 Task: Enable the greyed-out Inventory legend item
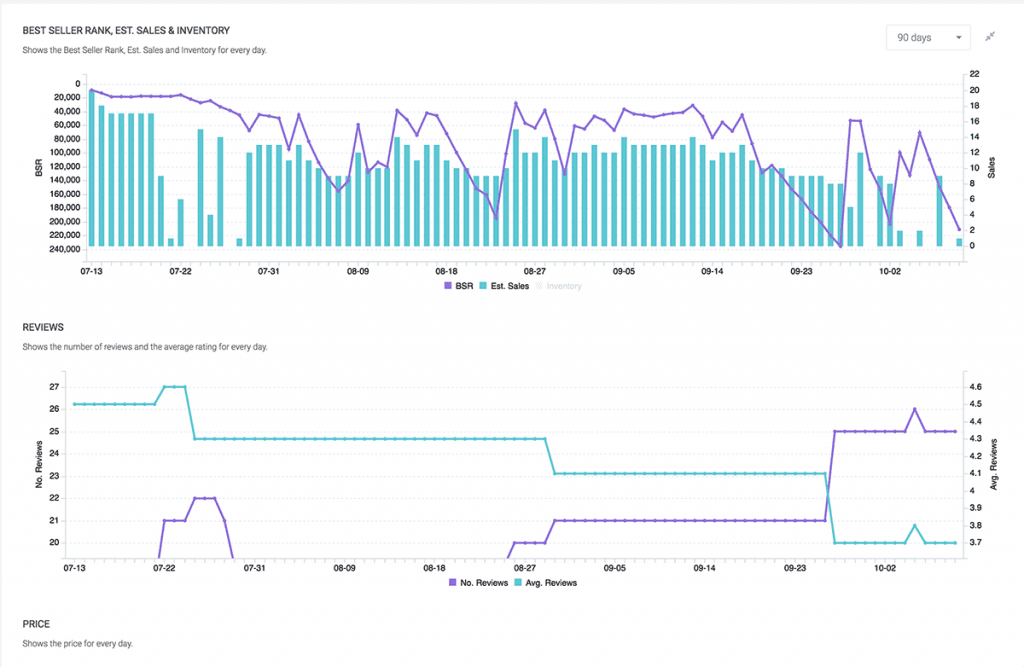[x=562, y=286]
